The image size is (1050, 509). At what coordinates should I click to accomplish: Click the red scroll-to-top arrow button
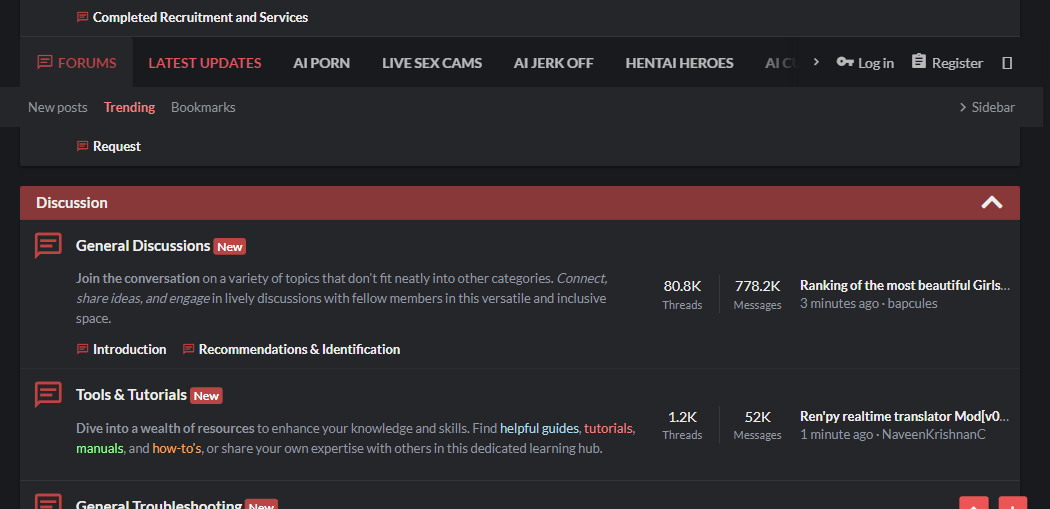(x=974, y=504)
